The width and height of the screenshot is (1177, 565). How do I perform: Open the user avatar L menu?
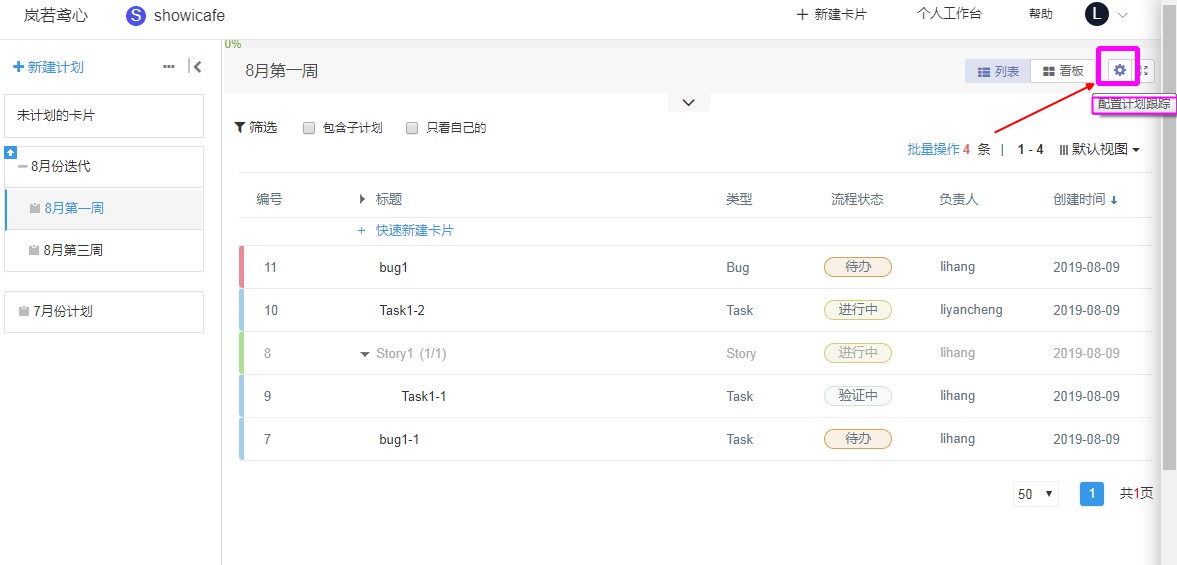coord(1097,14)
